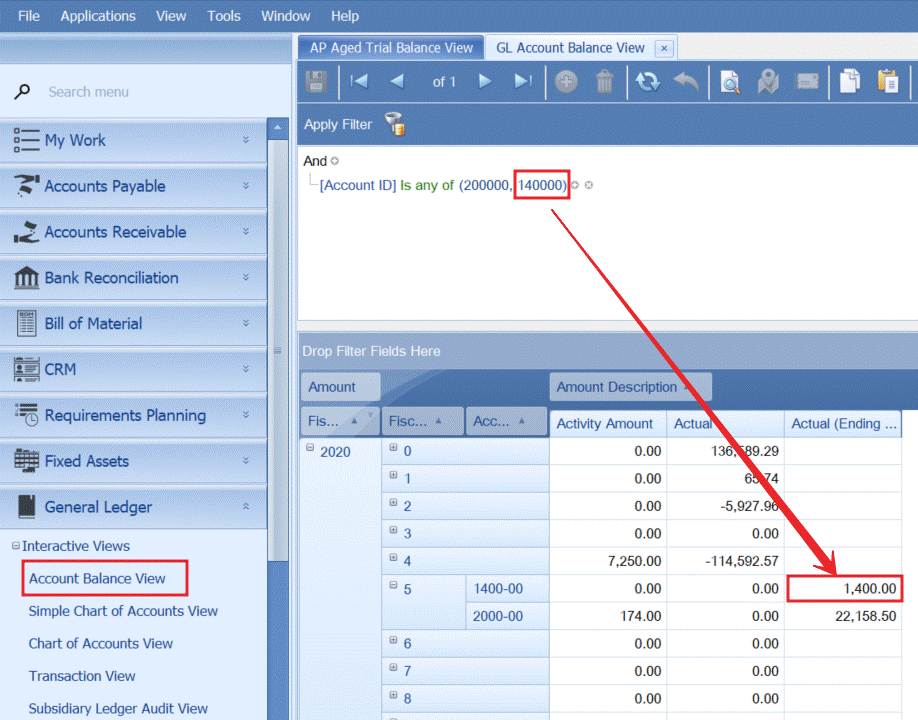Click the Paste clipboard icon
This screenshot has width=918, height=720.
coord(887,82)
